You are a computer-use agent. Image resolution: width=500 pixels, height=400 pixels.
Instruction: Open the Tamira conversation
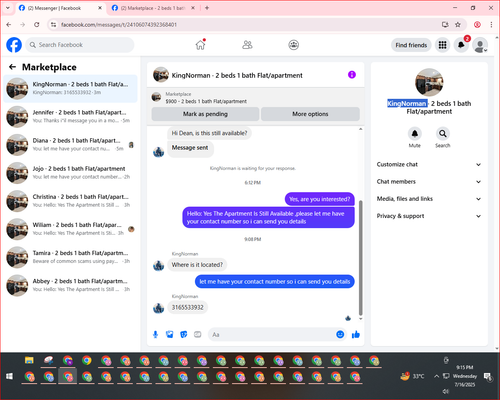coord(70,257)
